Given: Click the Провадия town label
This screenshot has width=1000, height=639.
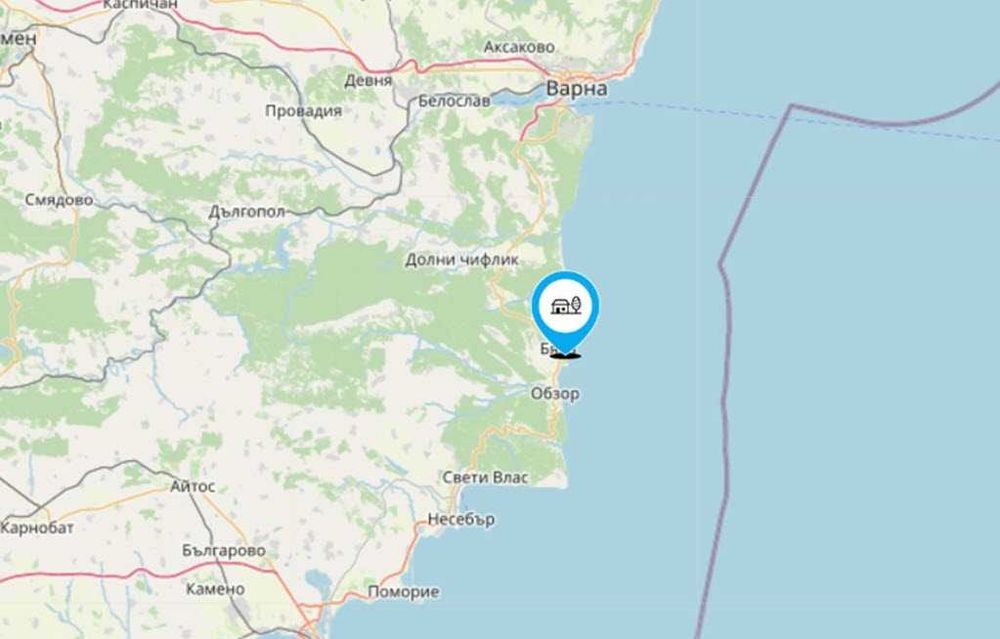Looking at the screenshot, I should point(304,111).
